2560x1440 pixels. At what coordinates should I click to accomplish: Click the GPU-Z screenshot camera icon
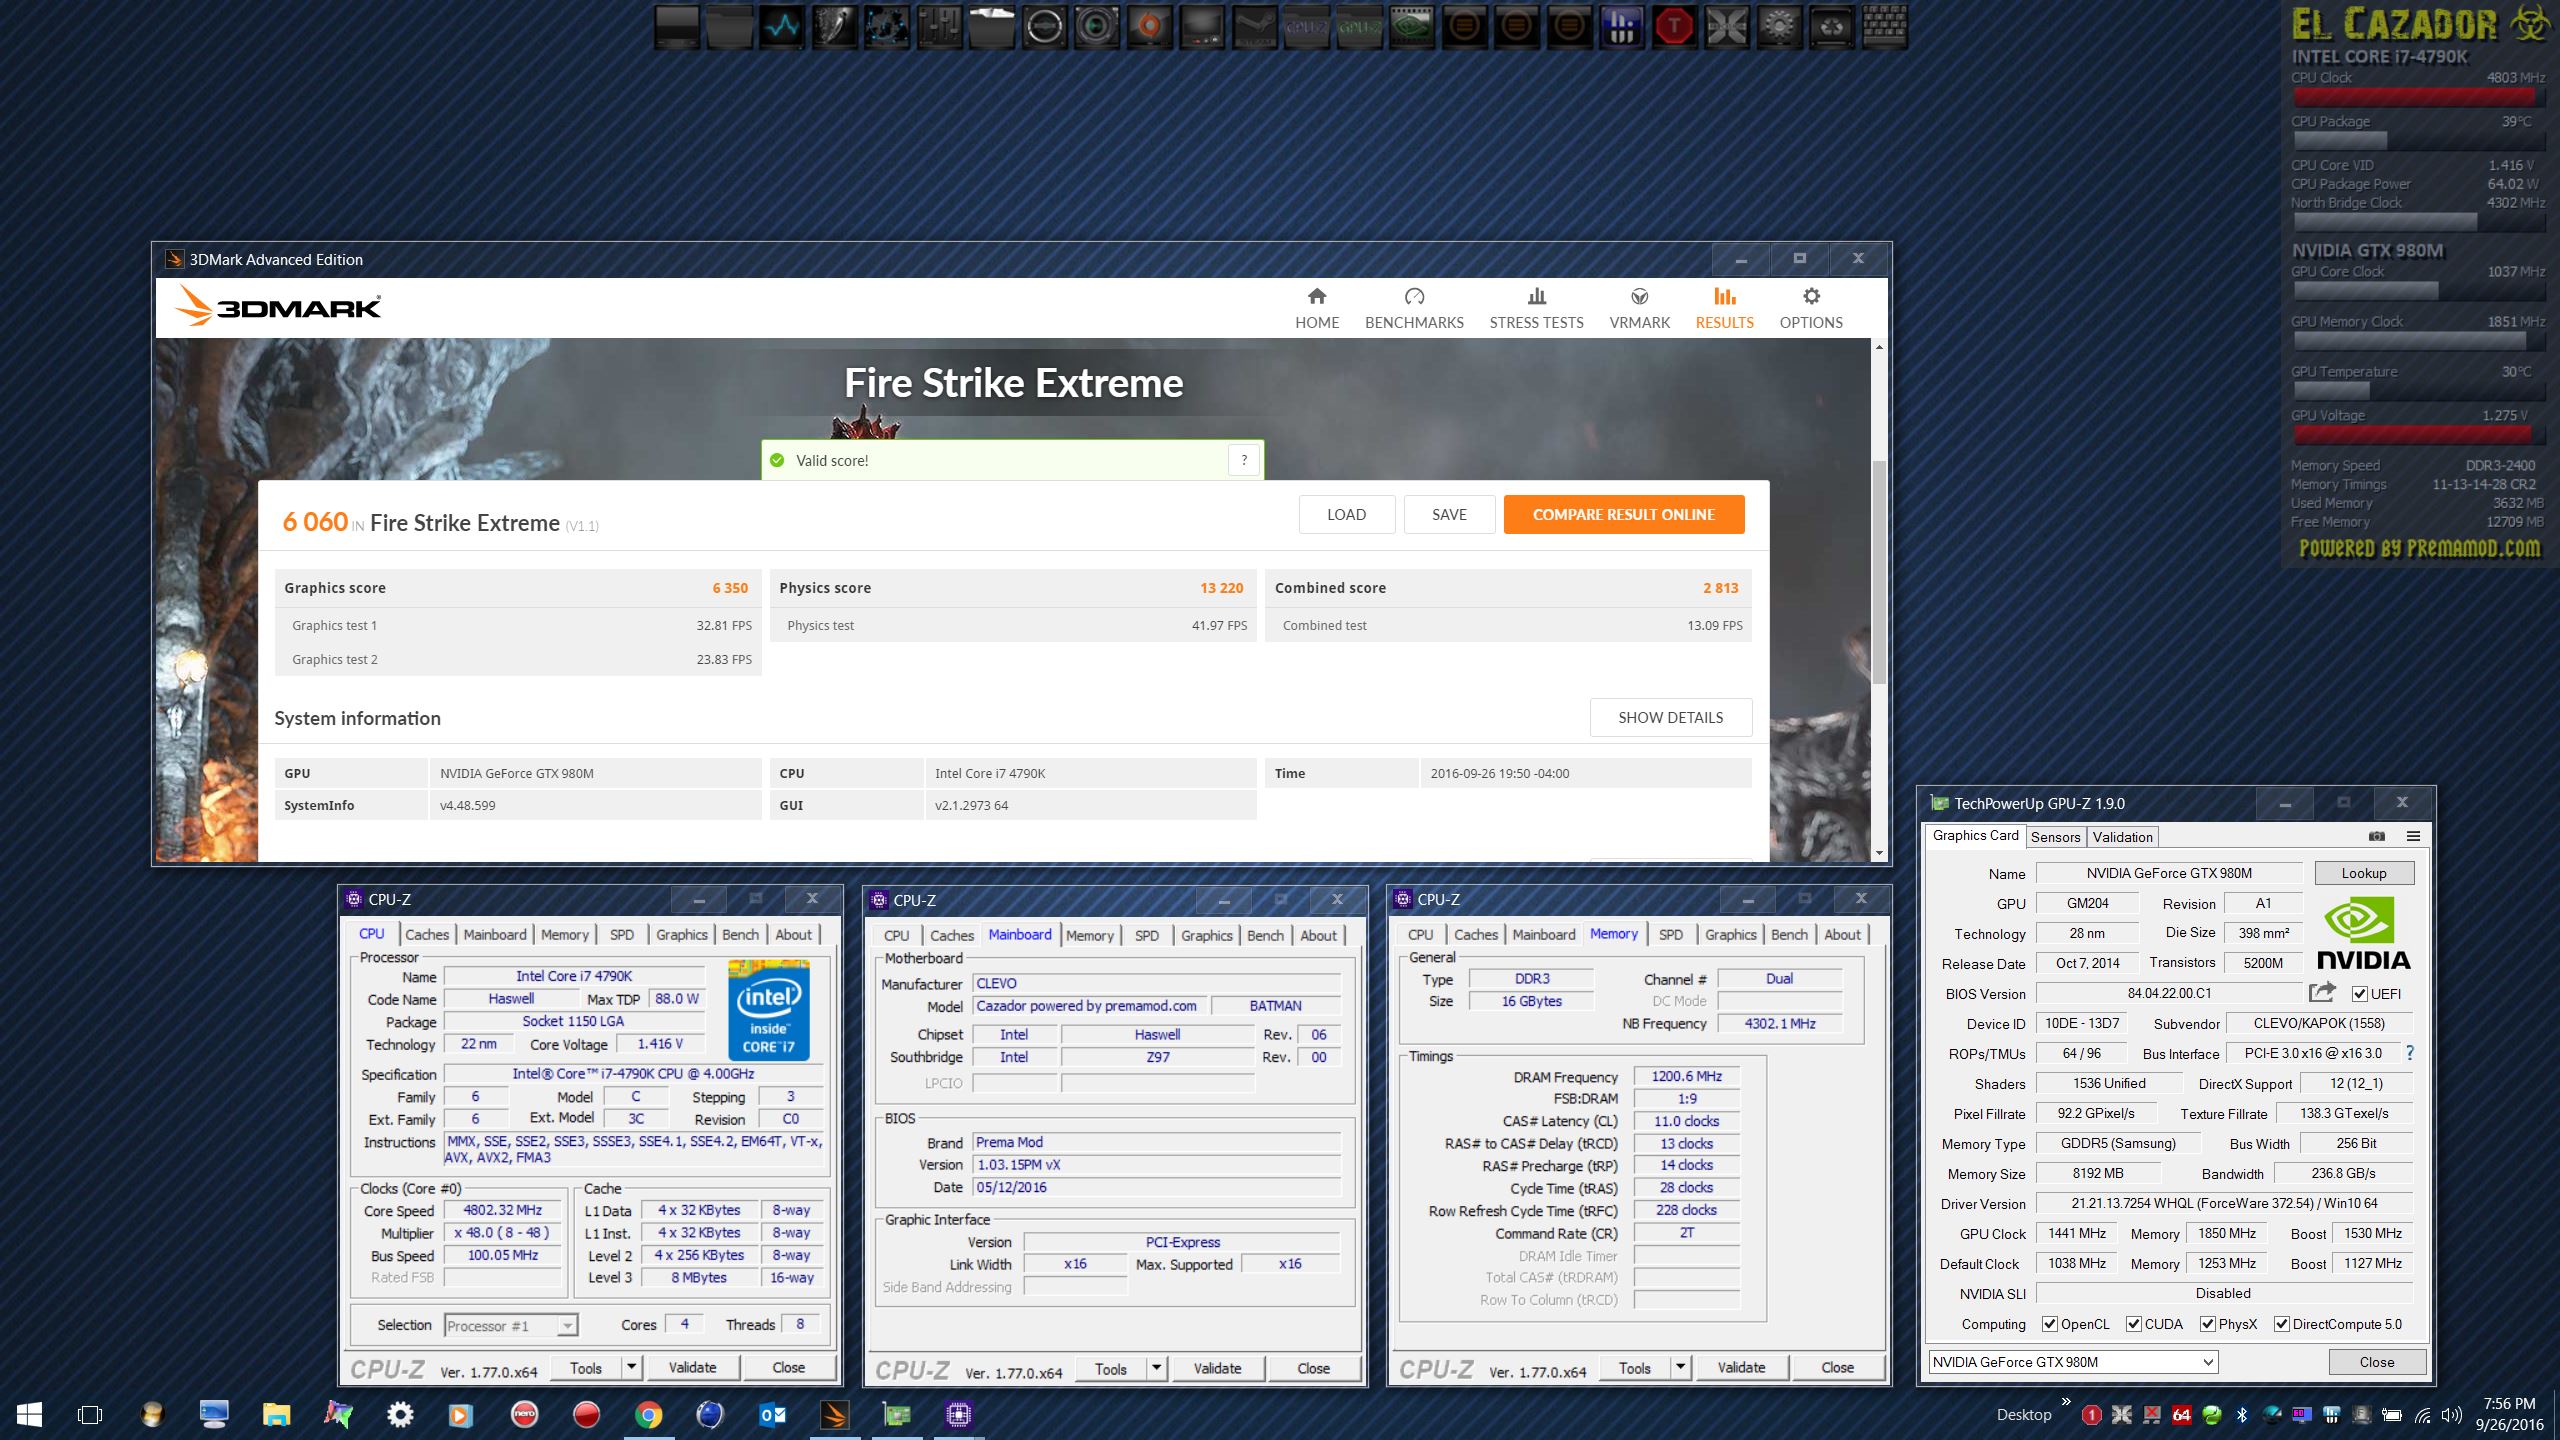(2377, 836)
